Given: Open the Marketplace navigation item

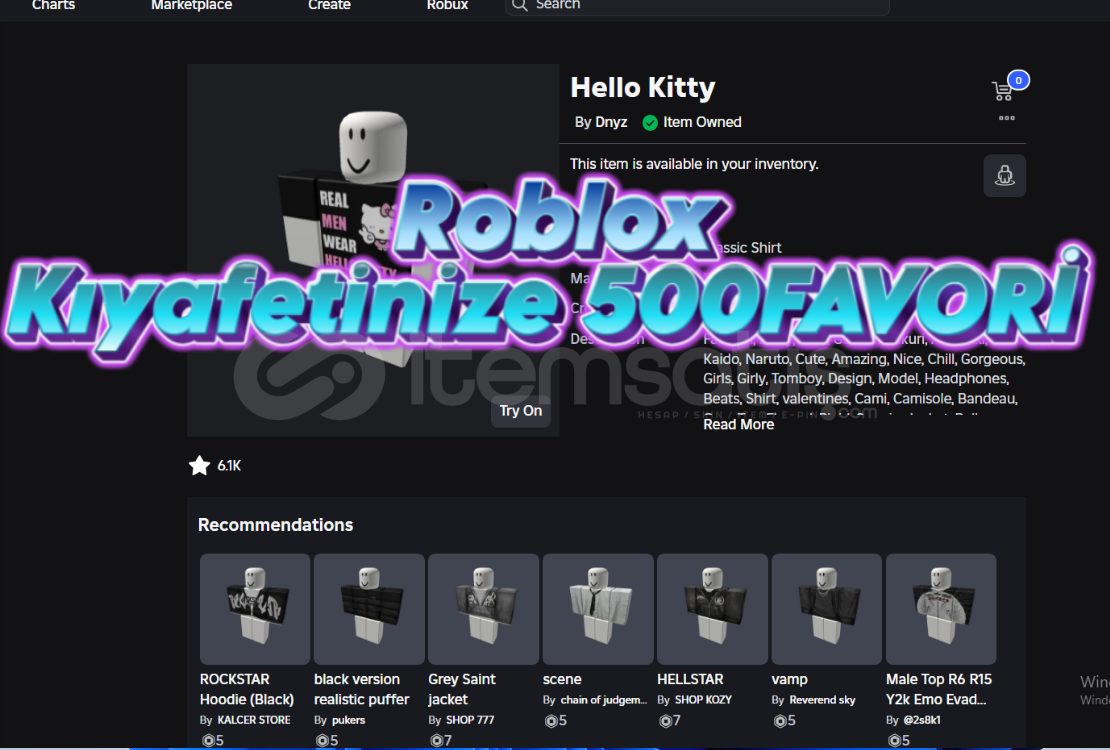Looking at the screenshot, I should 191,5.
